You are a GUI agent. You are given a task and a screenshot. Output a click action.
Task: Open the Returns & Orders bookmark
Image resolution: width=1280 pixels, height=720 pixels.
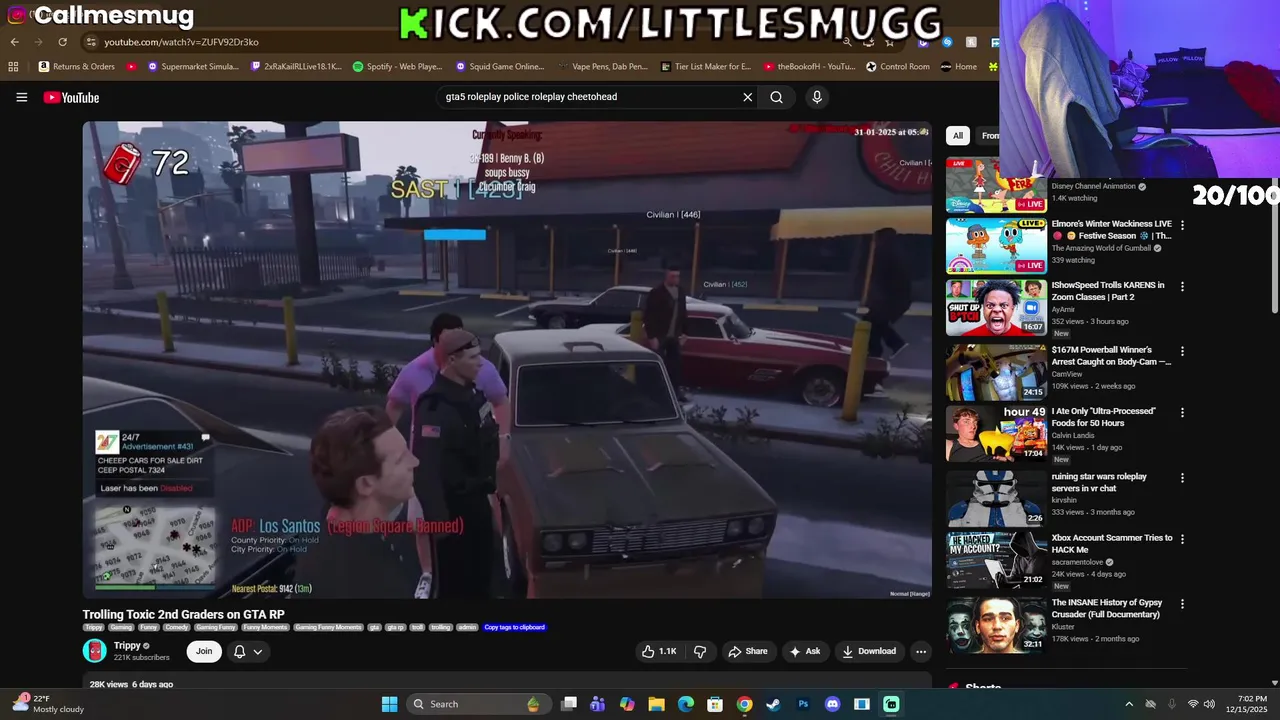point(77,67)
